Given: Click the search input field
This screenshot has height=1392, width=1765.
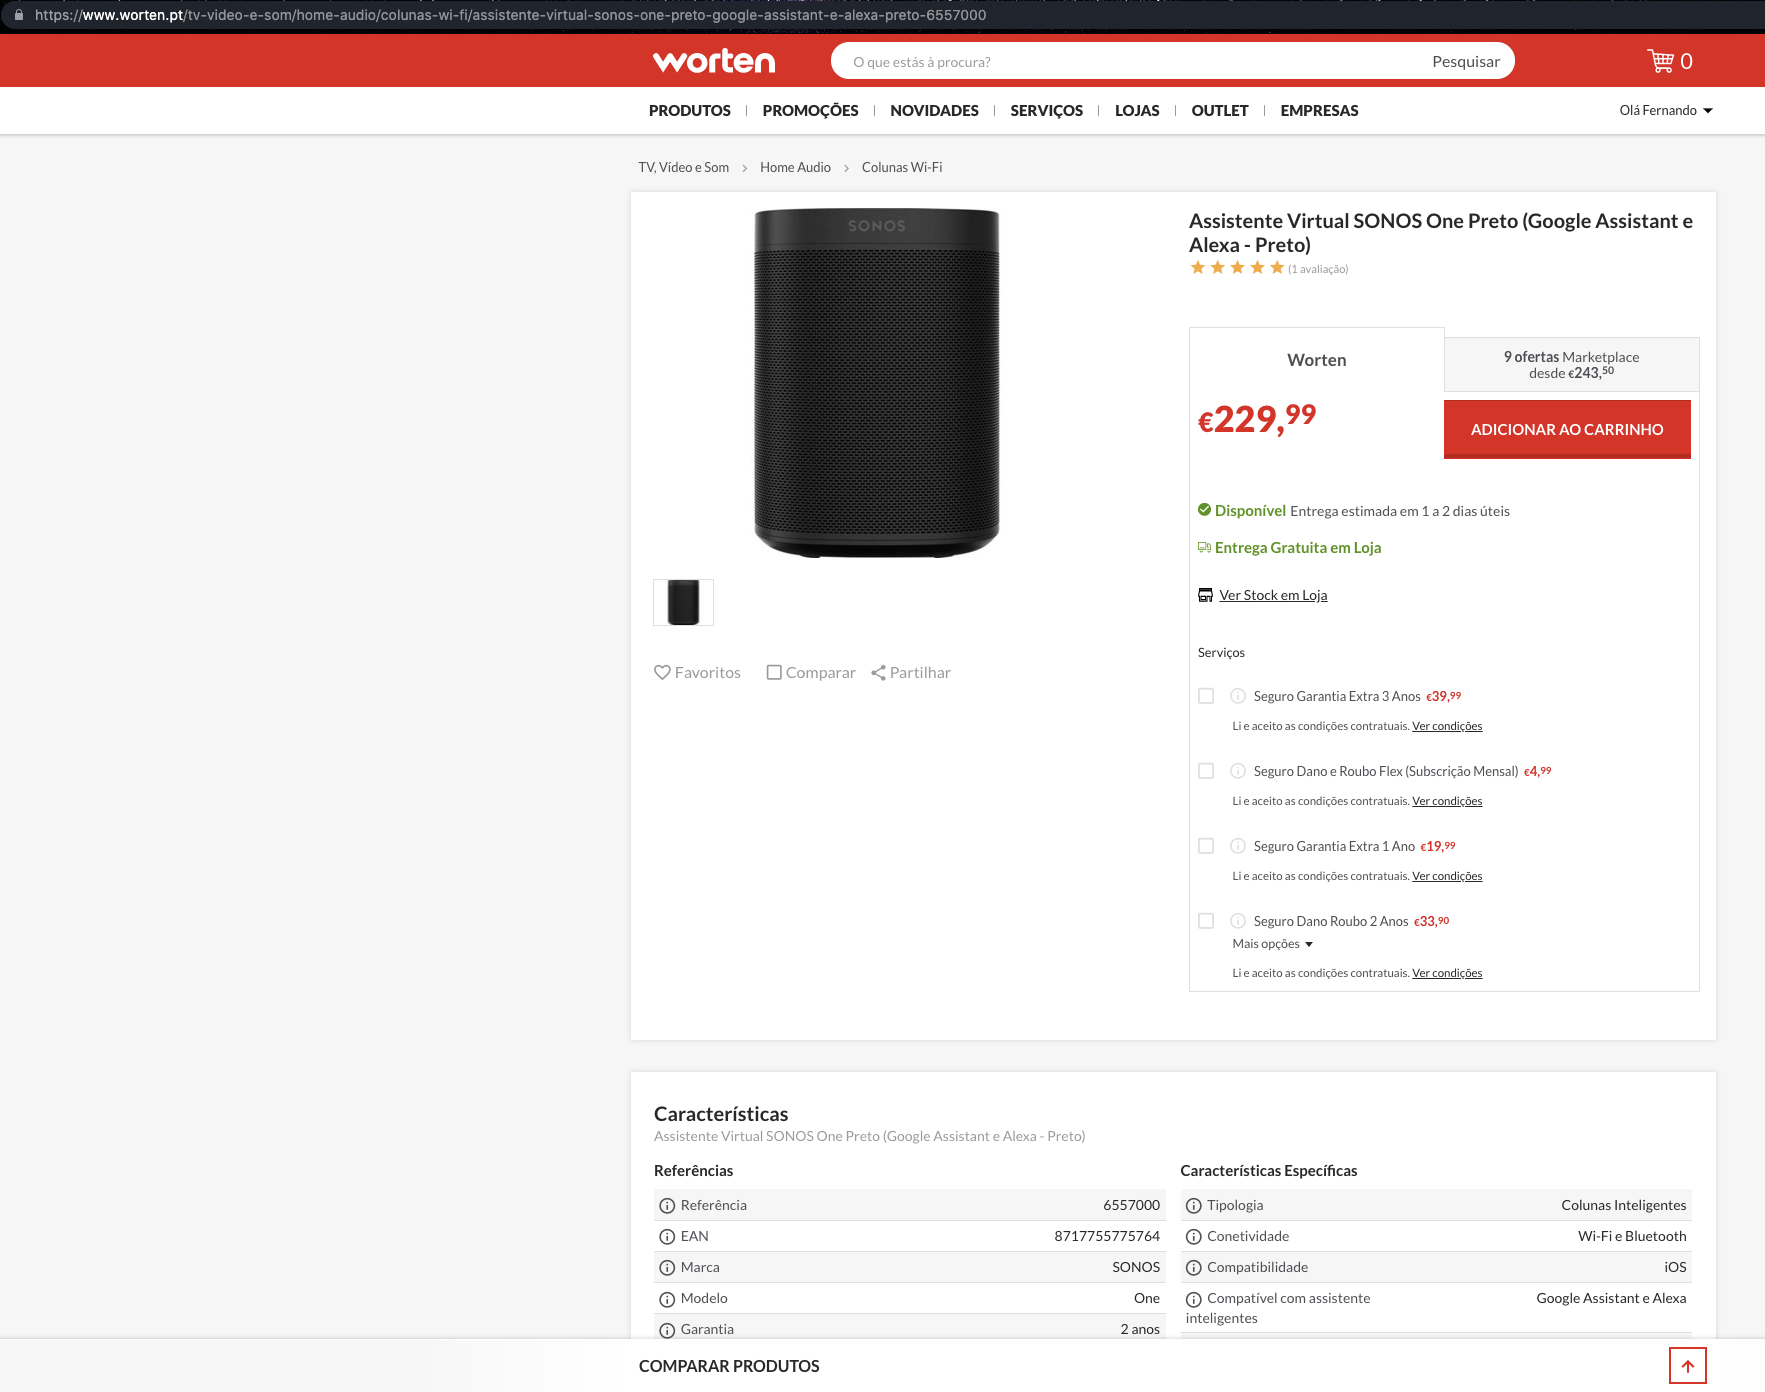Looking at the screenshot, I should click(1128, 61).
